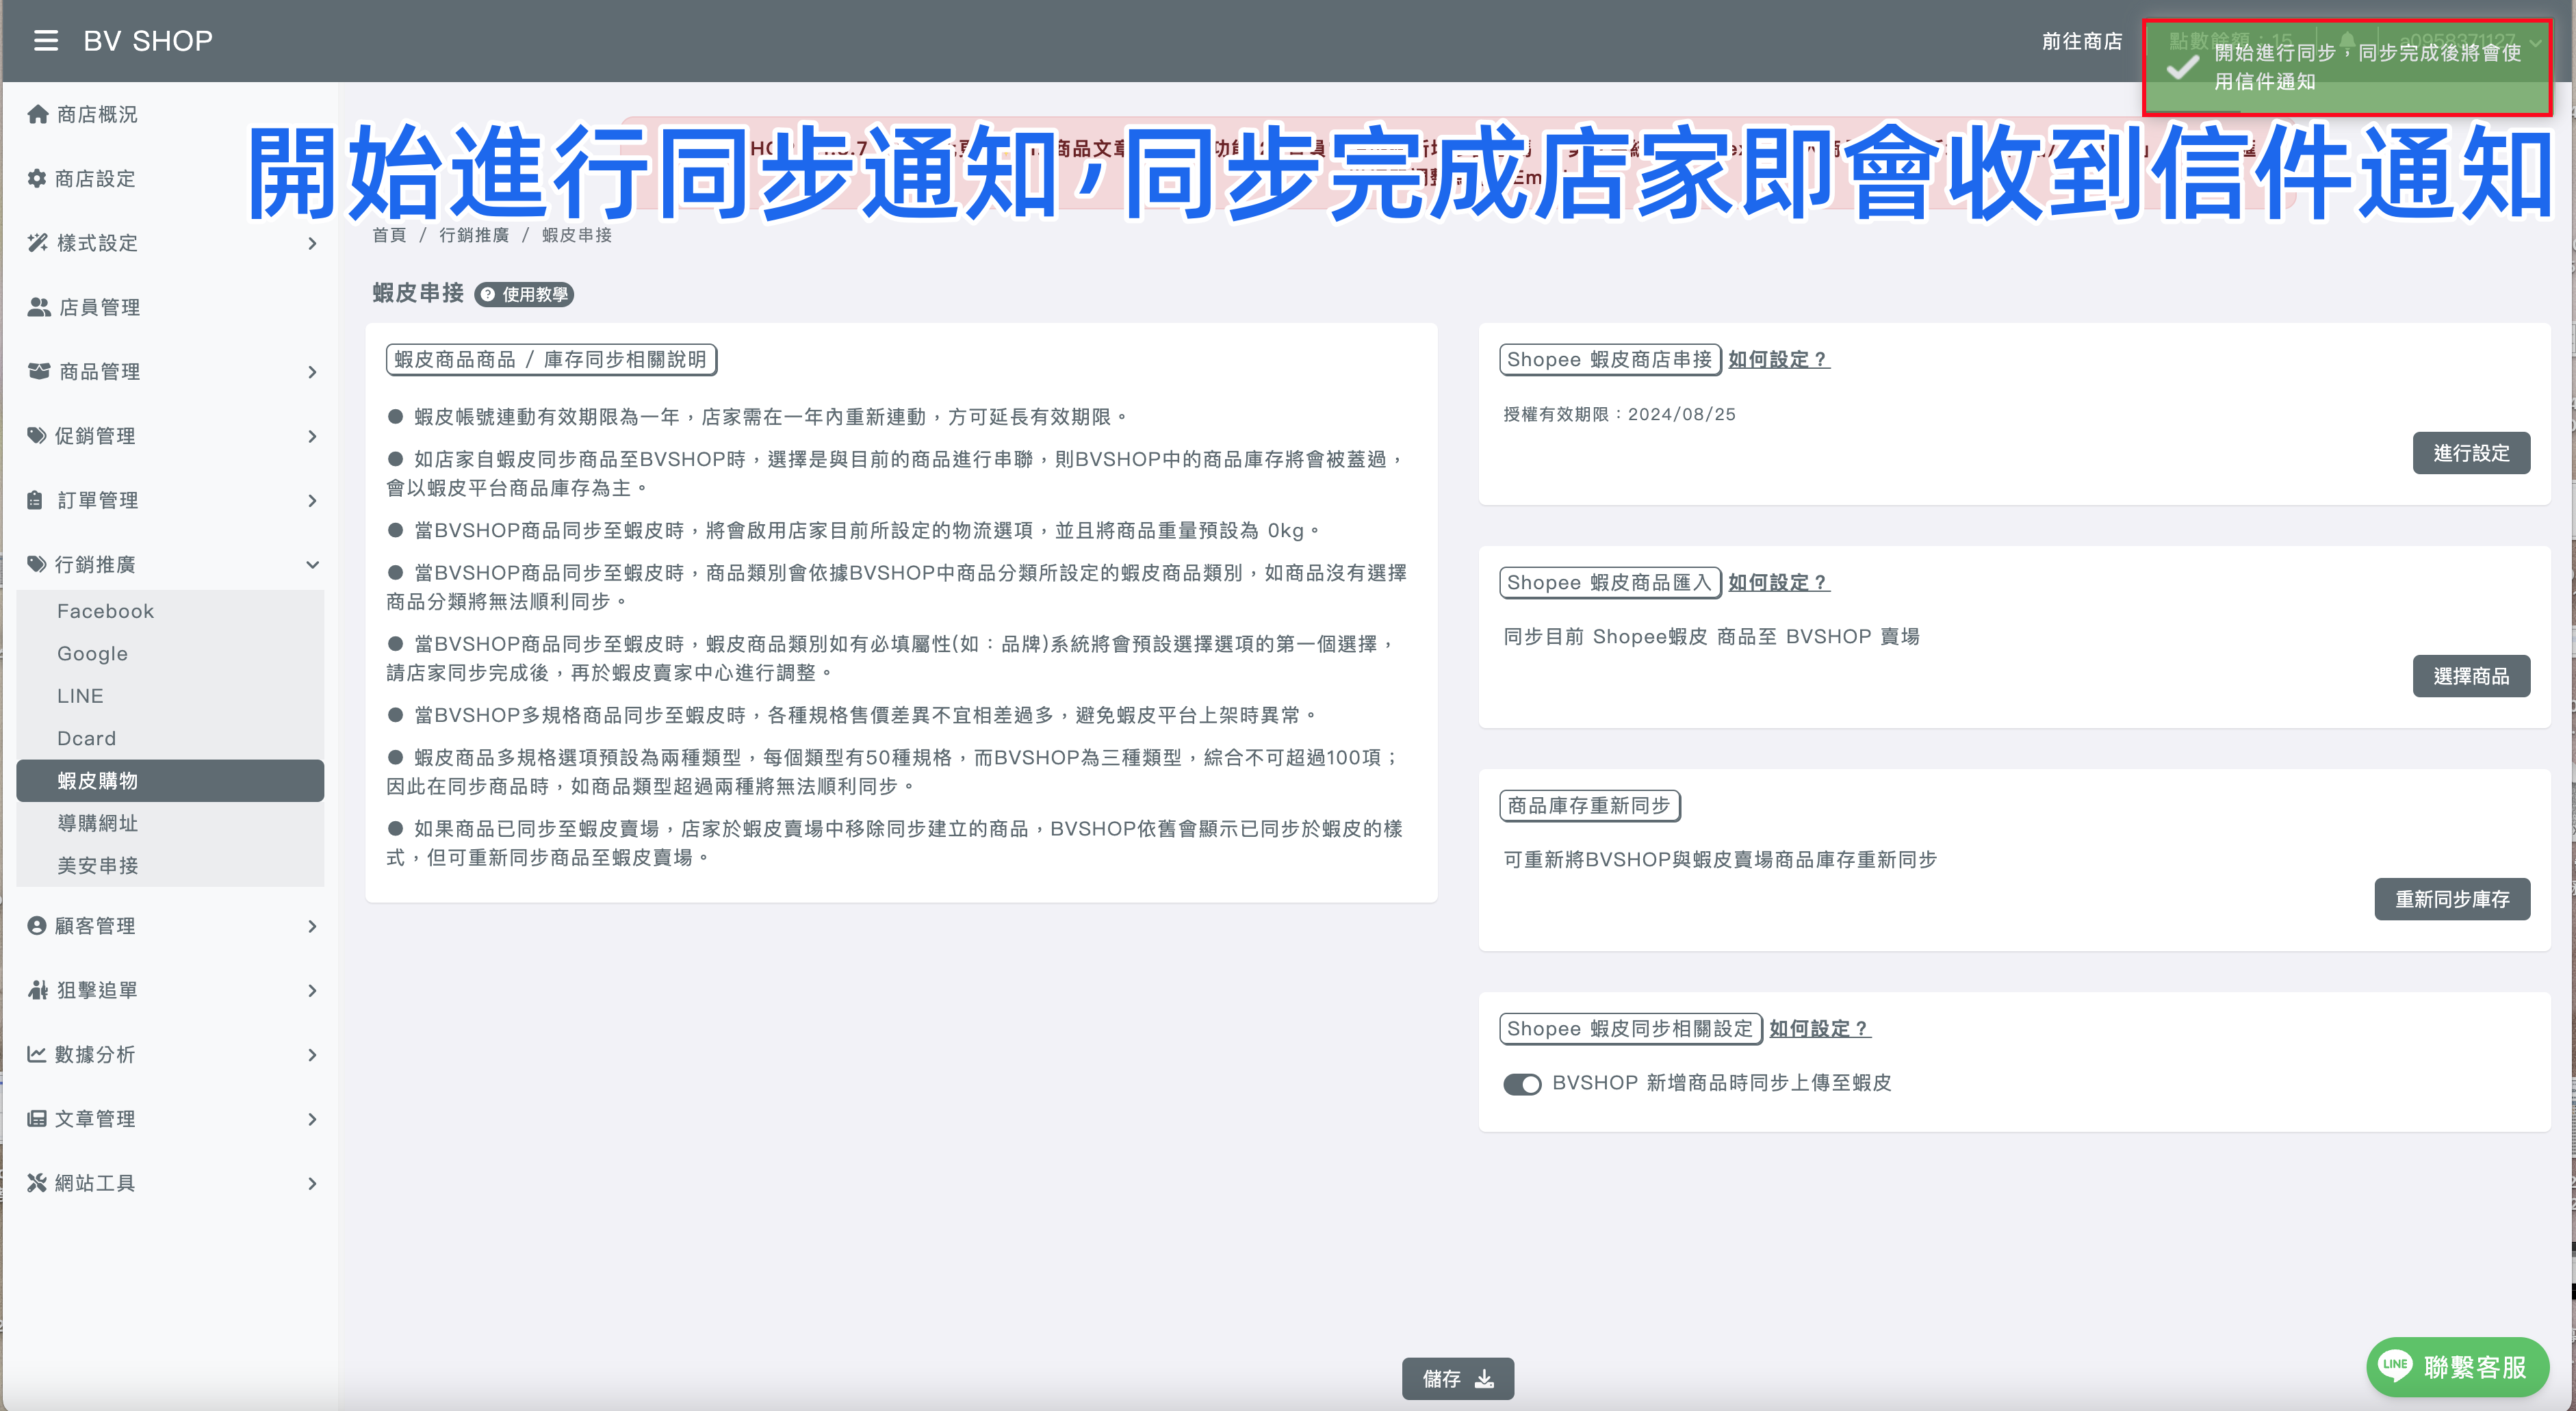Image resolution: width=2576 pixels, height=1411 pixels.
Task: Click the 文章管理 newspaper icon
Action: pyautogui.click(x=37, y=1118)
